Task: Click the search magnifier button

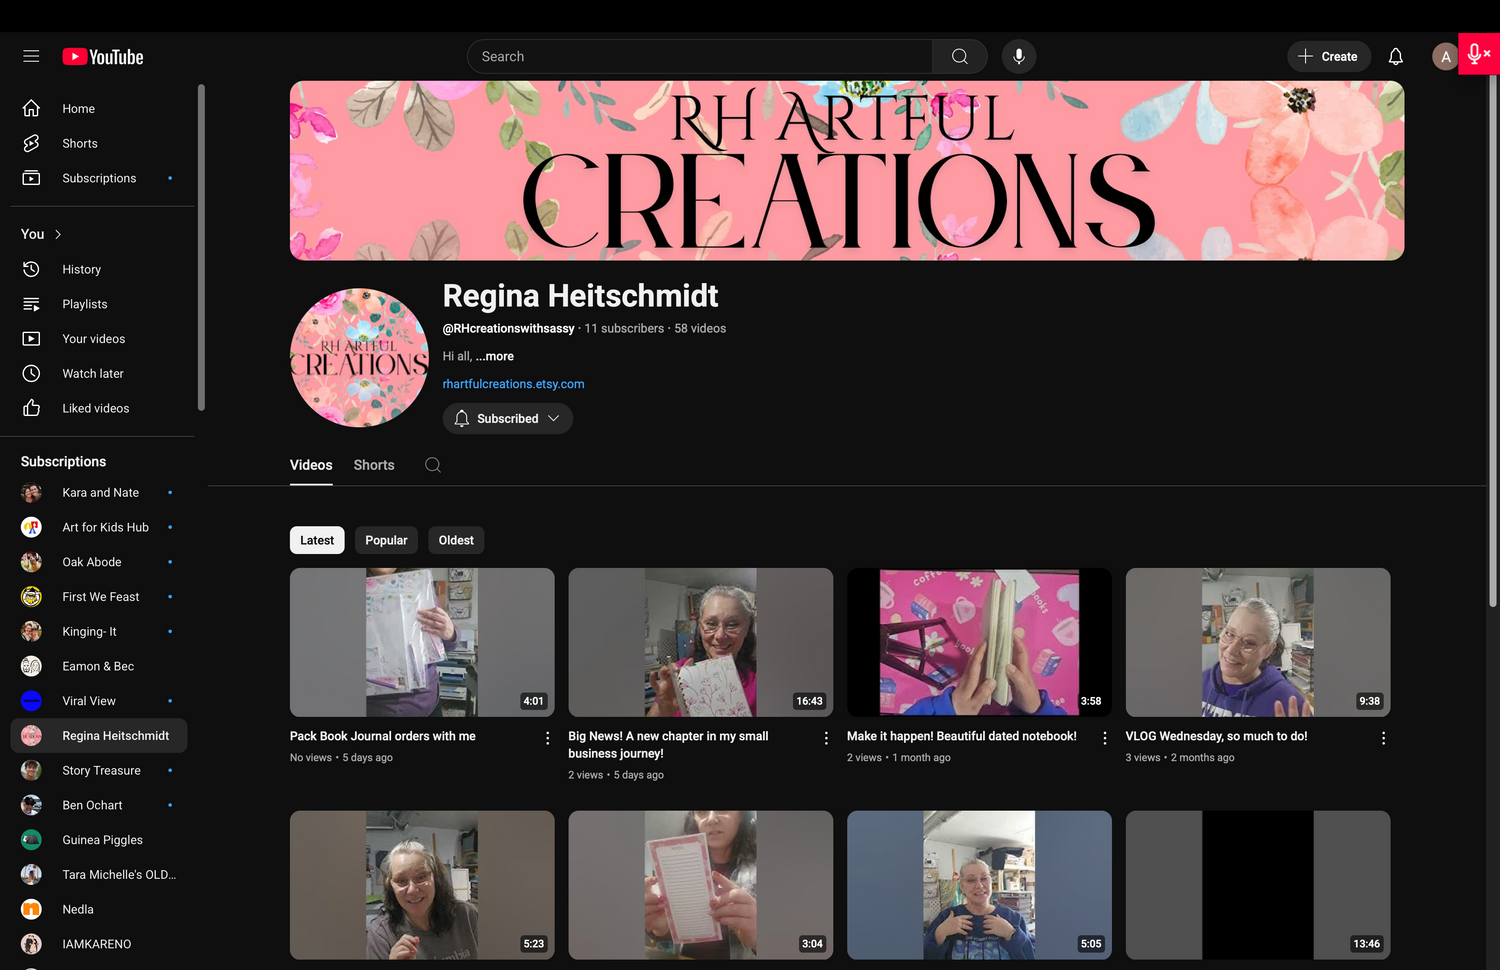Action: point(959,57)
